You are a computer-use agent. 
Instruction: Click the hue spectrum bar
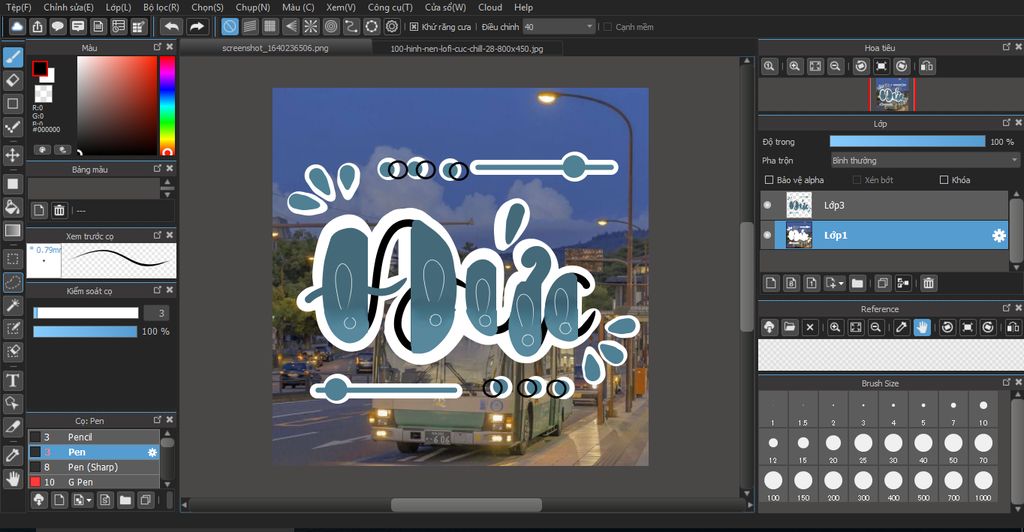pos(167,105)
